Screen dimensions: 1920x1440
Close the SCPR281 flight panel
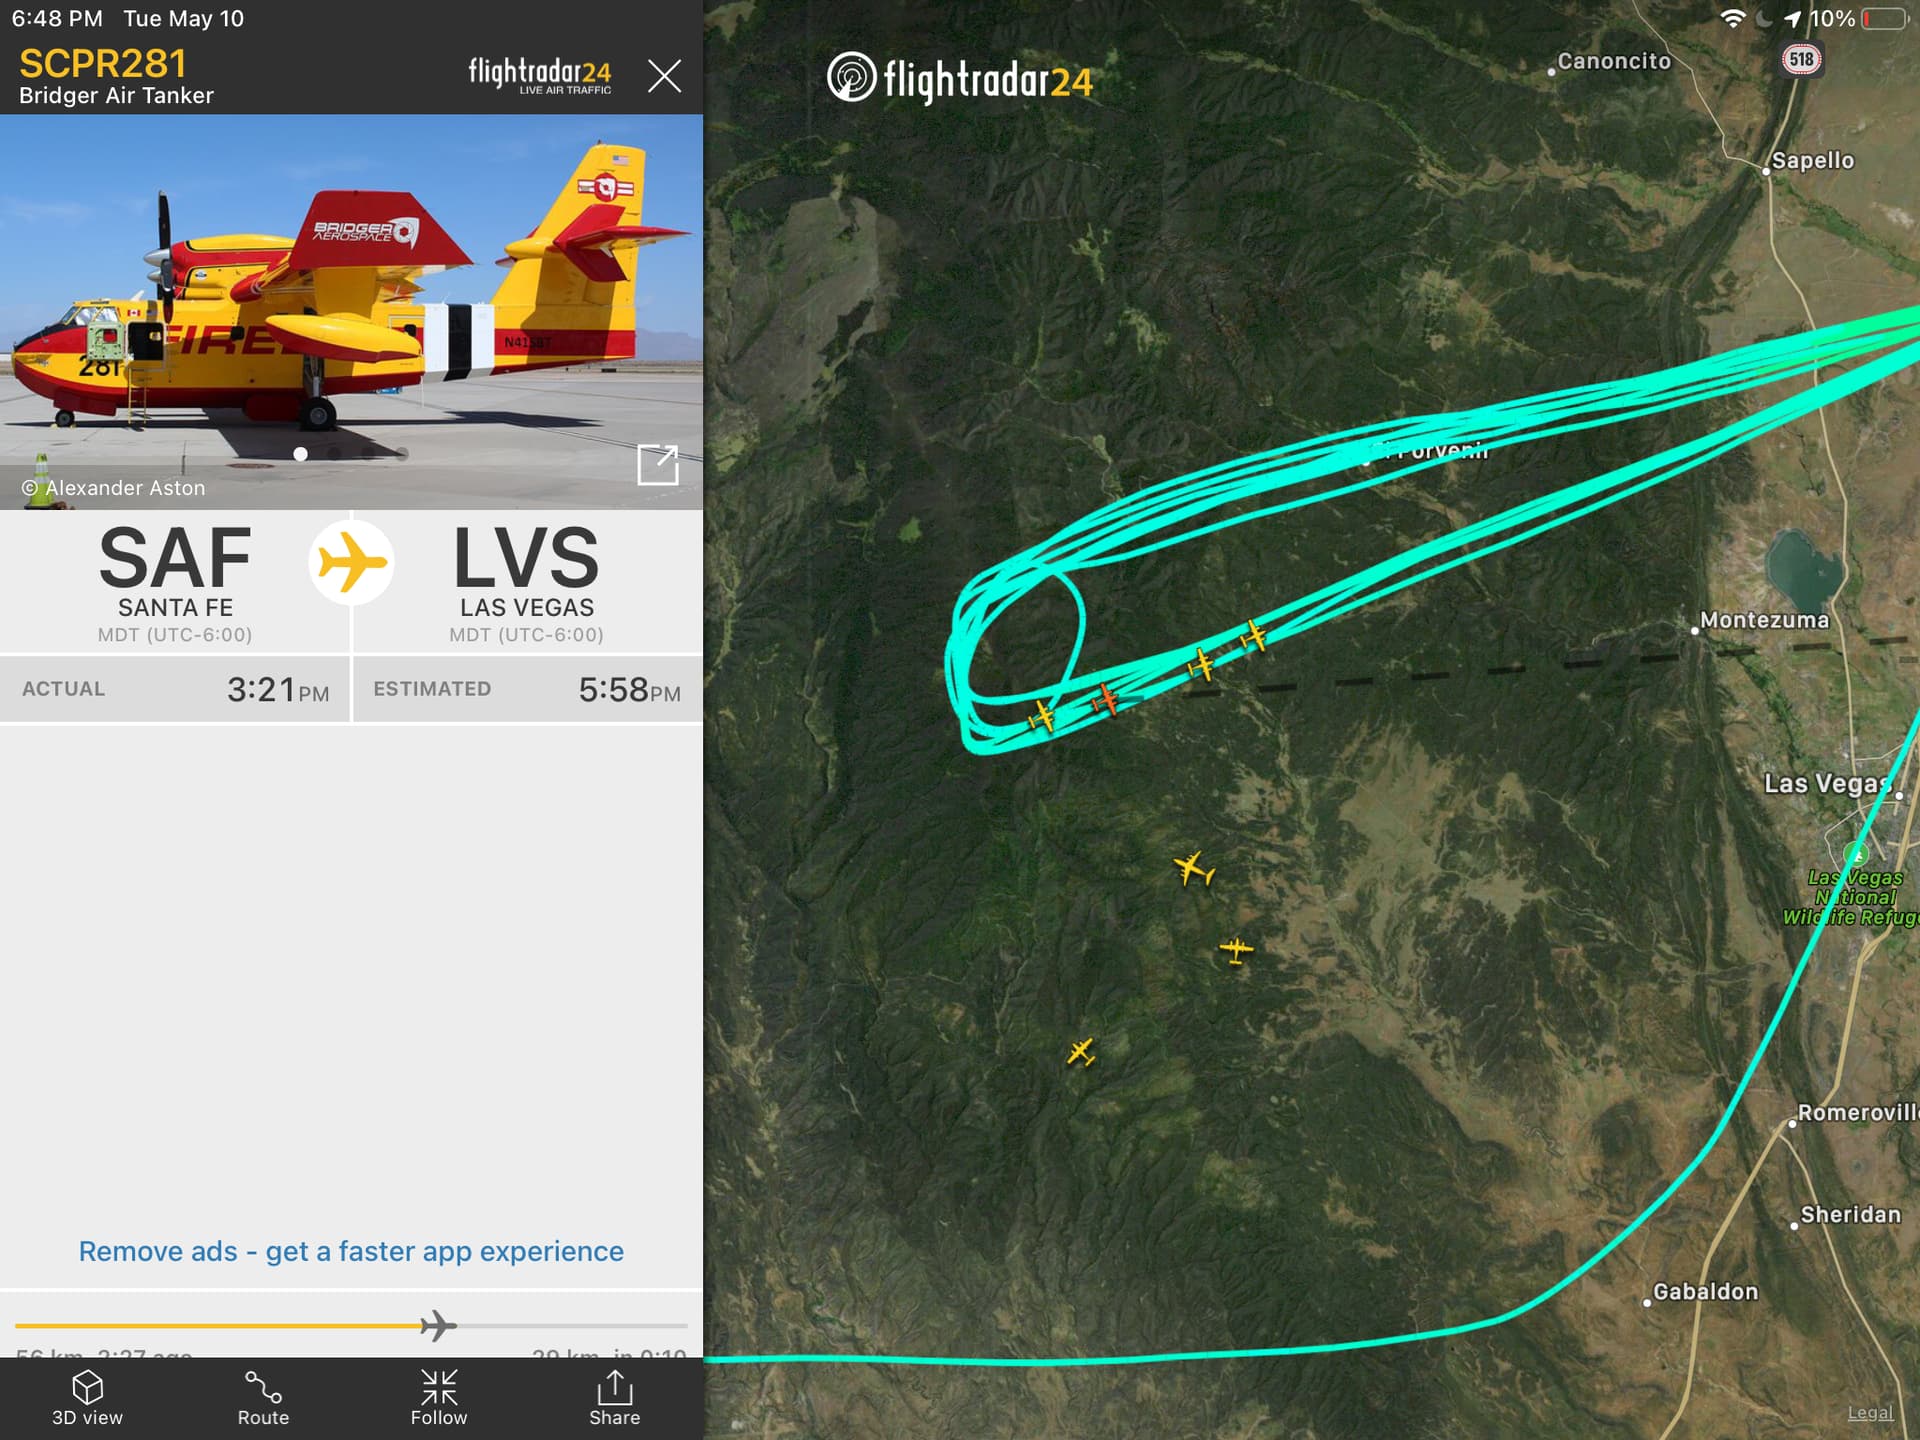(x=664, y=76)
